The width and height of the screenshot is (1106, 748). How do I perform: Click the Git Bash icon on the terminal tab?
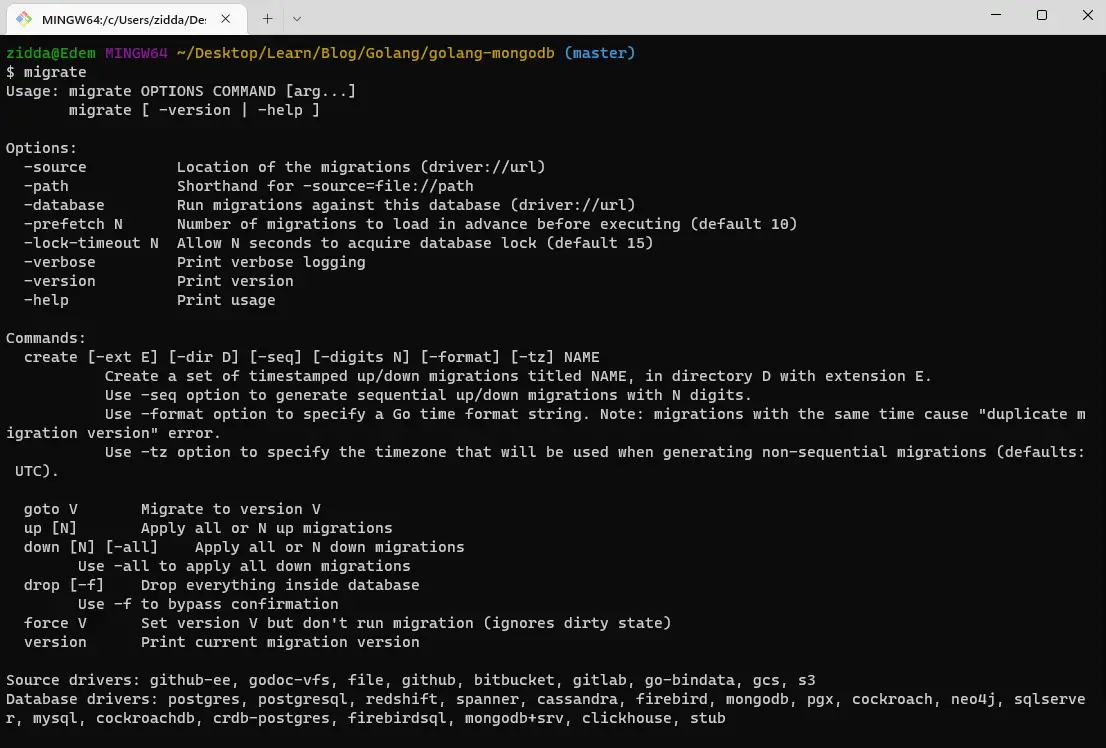coord(23,18)
